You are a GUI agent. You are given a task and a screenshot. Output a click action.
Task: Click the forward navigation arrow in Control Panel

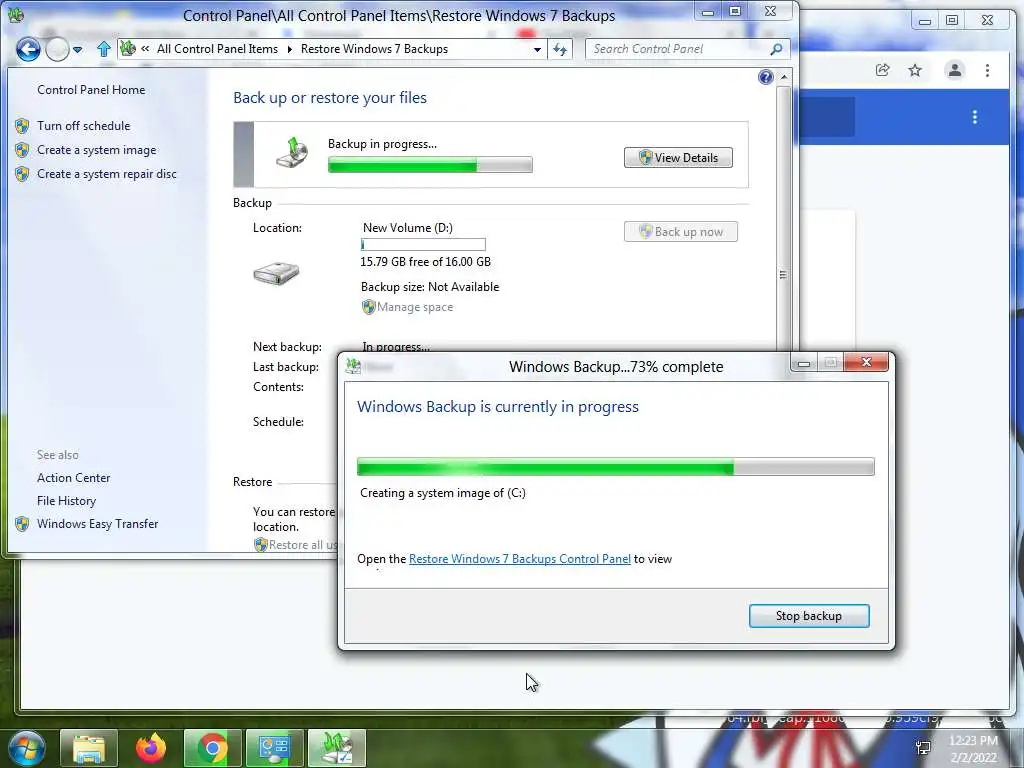57,49
